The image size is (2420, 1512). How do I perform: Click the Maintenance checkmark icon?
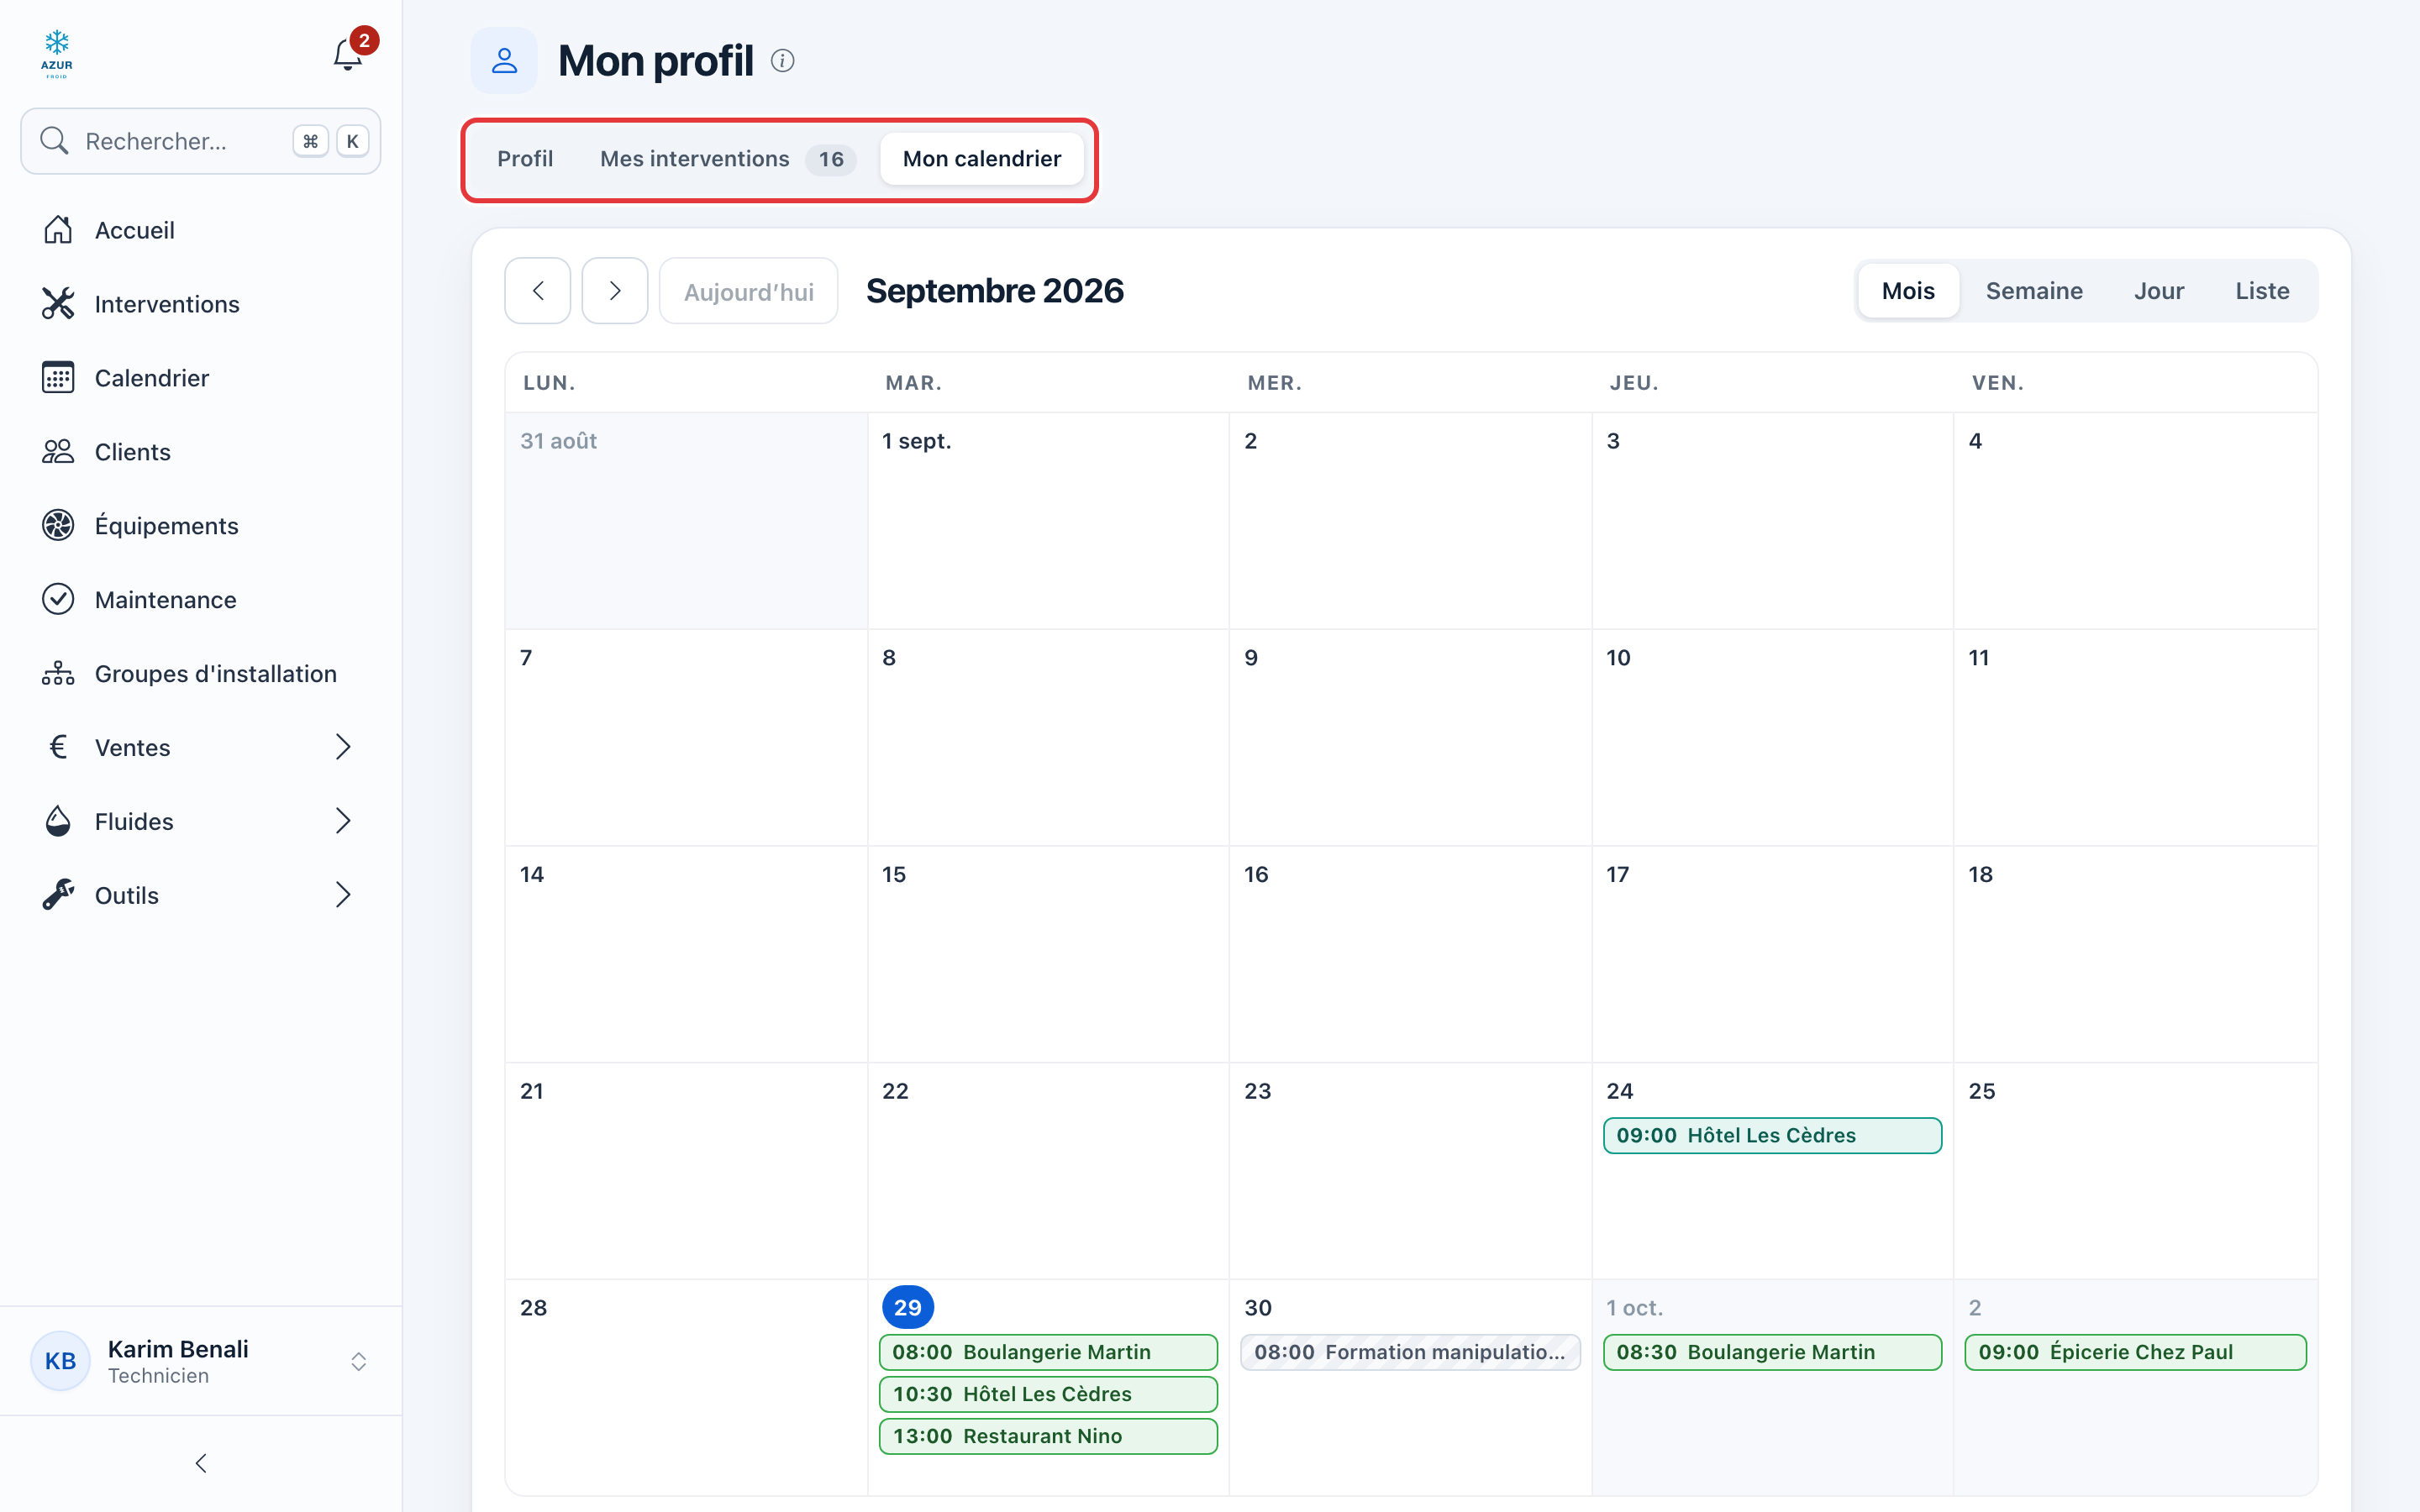coord(58,600)
